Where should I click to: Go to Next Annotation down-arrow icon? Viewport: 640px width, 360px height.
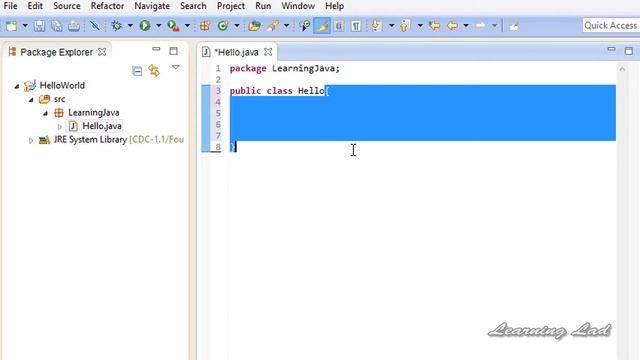376,26
